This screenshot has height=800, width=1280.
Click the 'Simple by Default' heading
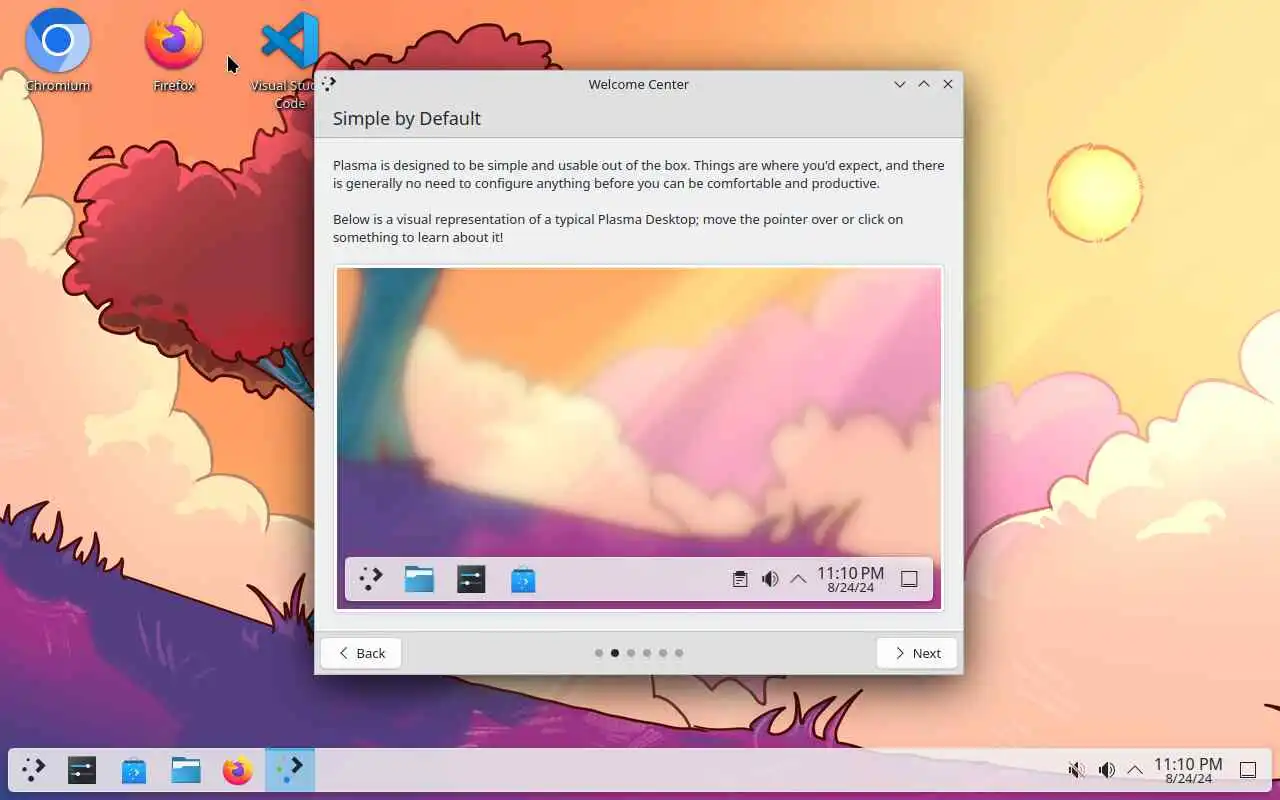407,118
